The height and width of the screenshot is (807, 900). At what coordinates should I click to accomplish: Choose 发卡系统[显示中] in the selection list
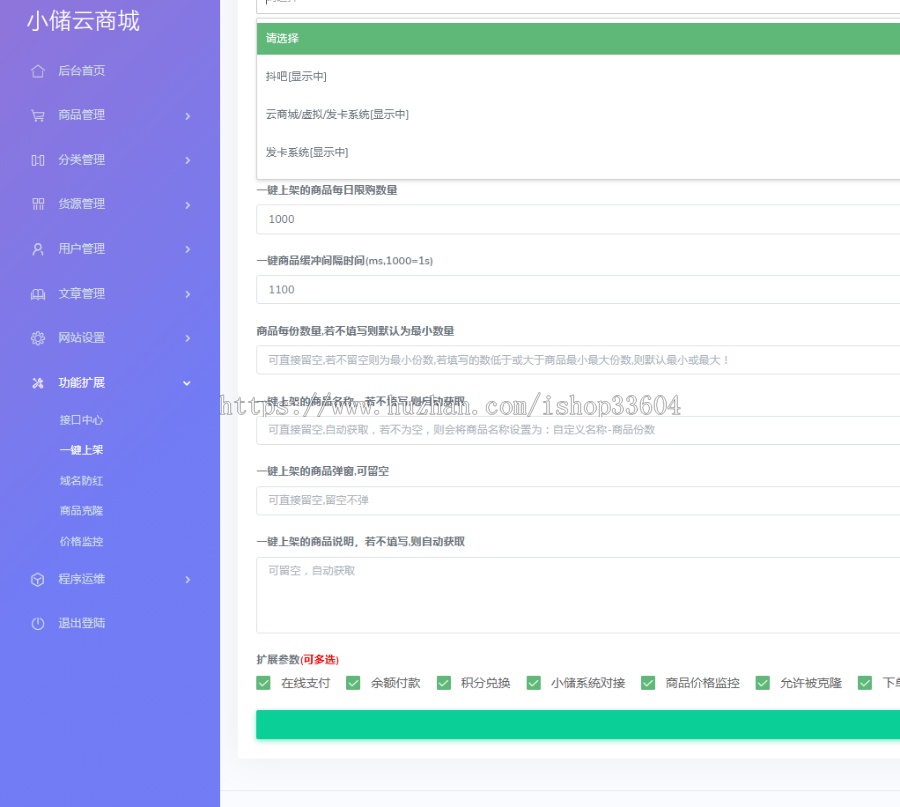[x=305, y=152]
